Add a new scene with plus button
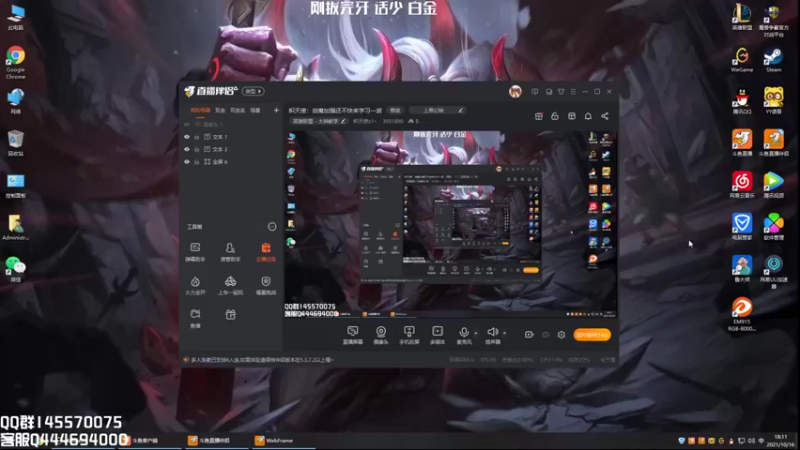The image size is (800, 450). (x=276, y=110)
